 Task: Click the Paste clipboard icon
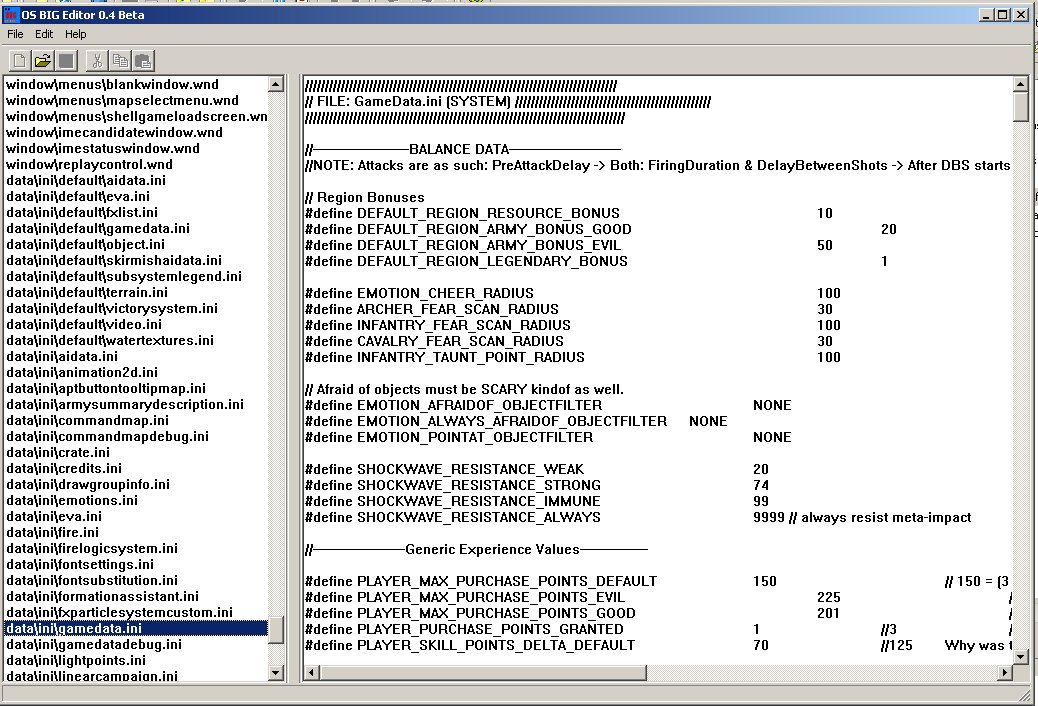click(x=142, y=60)
